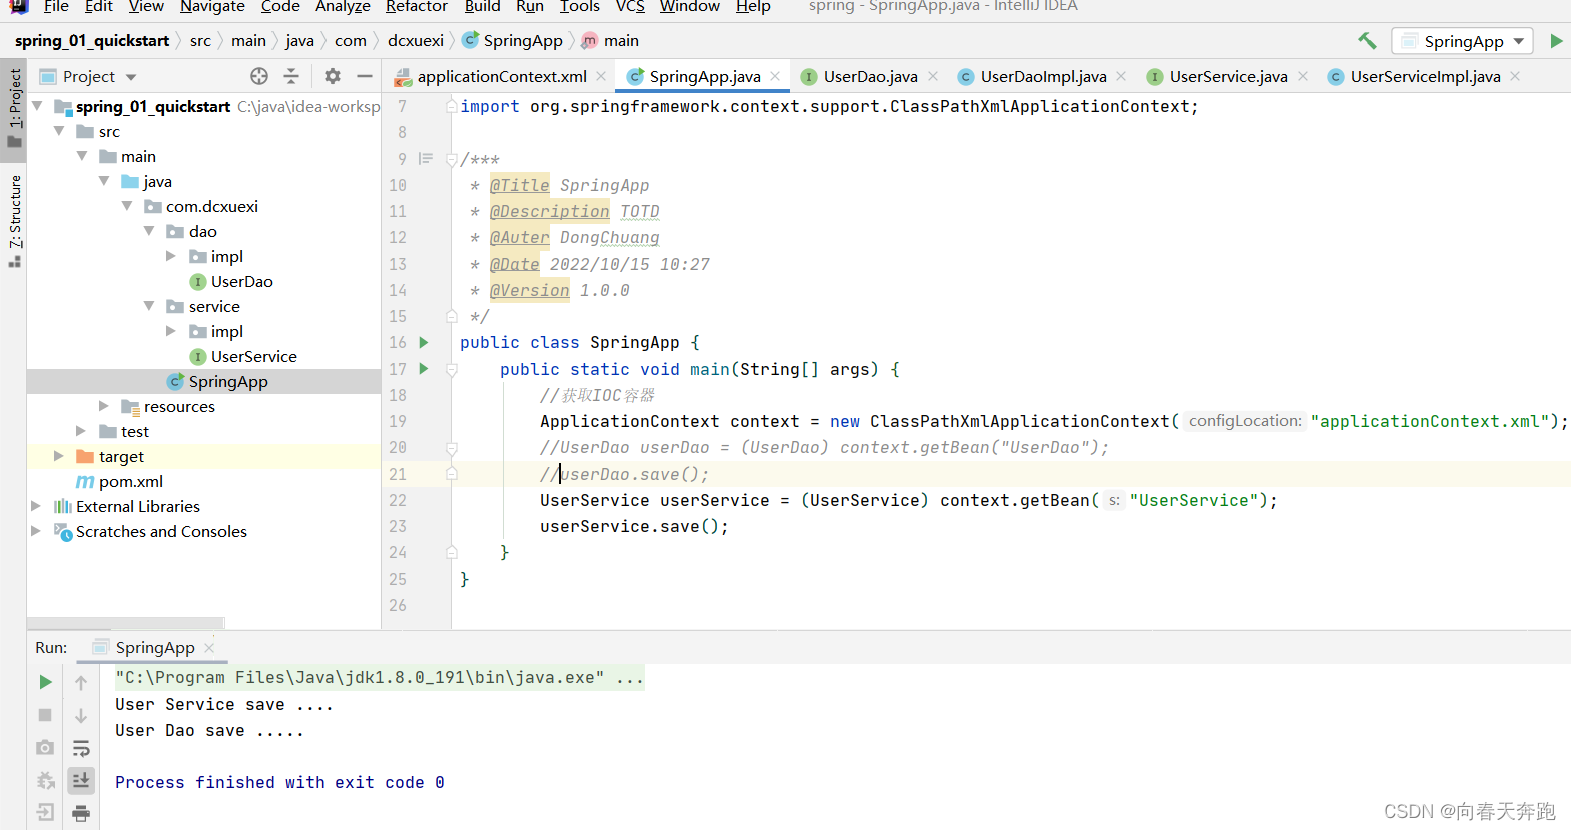1571x830 pixels.
Task: Run SpringApp with the toolbar play button
Action: pyautogui.click(x=1556, y=41)
